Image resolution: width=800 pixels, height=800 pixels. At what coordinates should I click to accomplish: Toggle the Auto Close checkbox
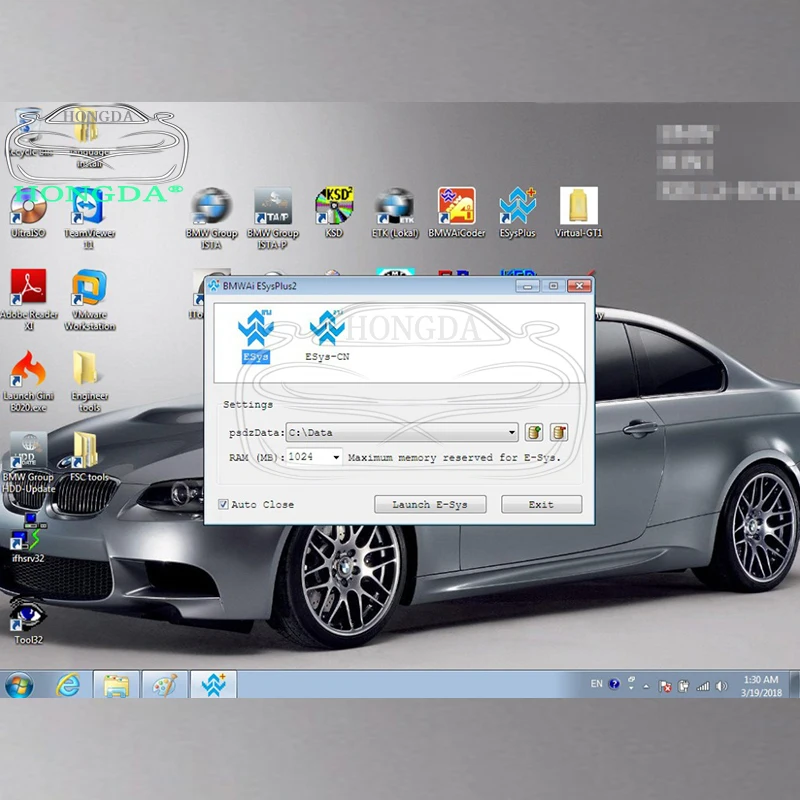coord(223,504)
